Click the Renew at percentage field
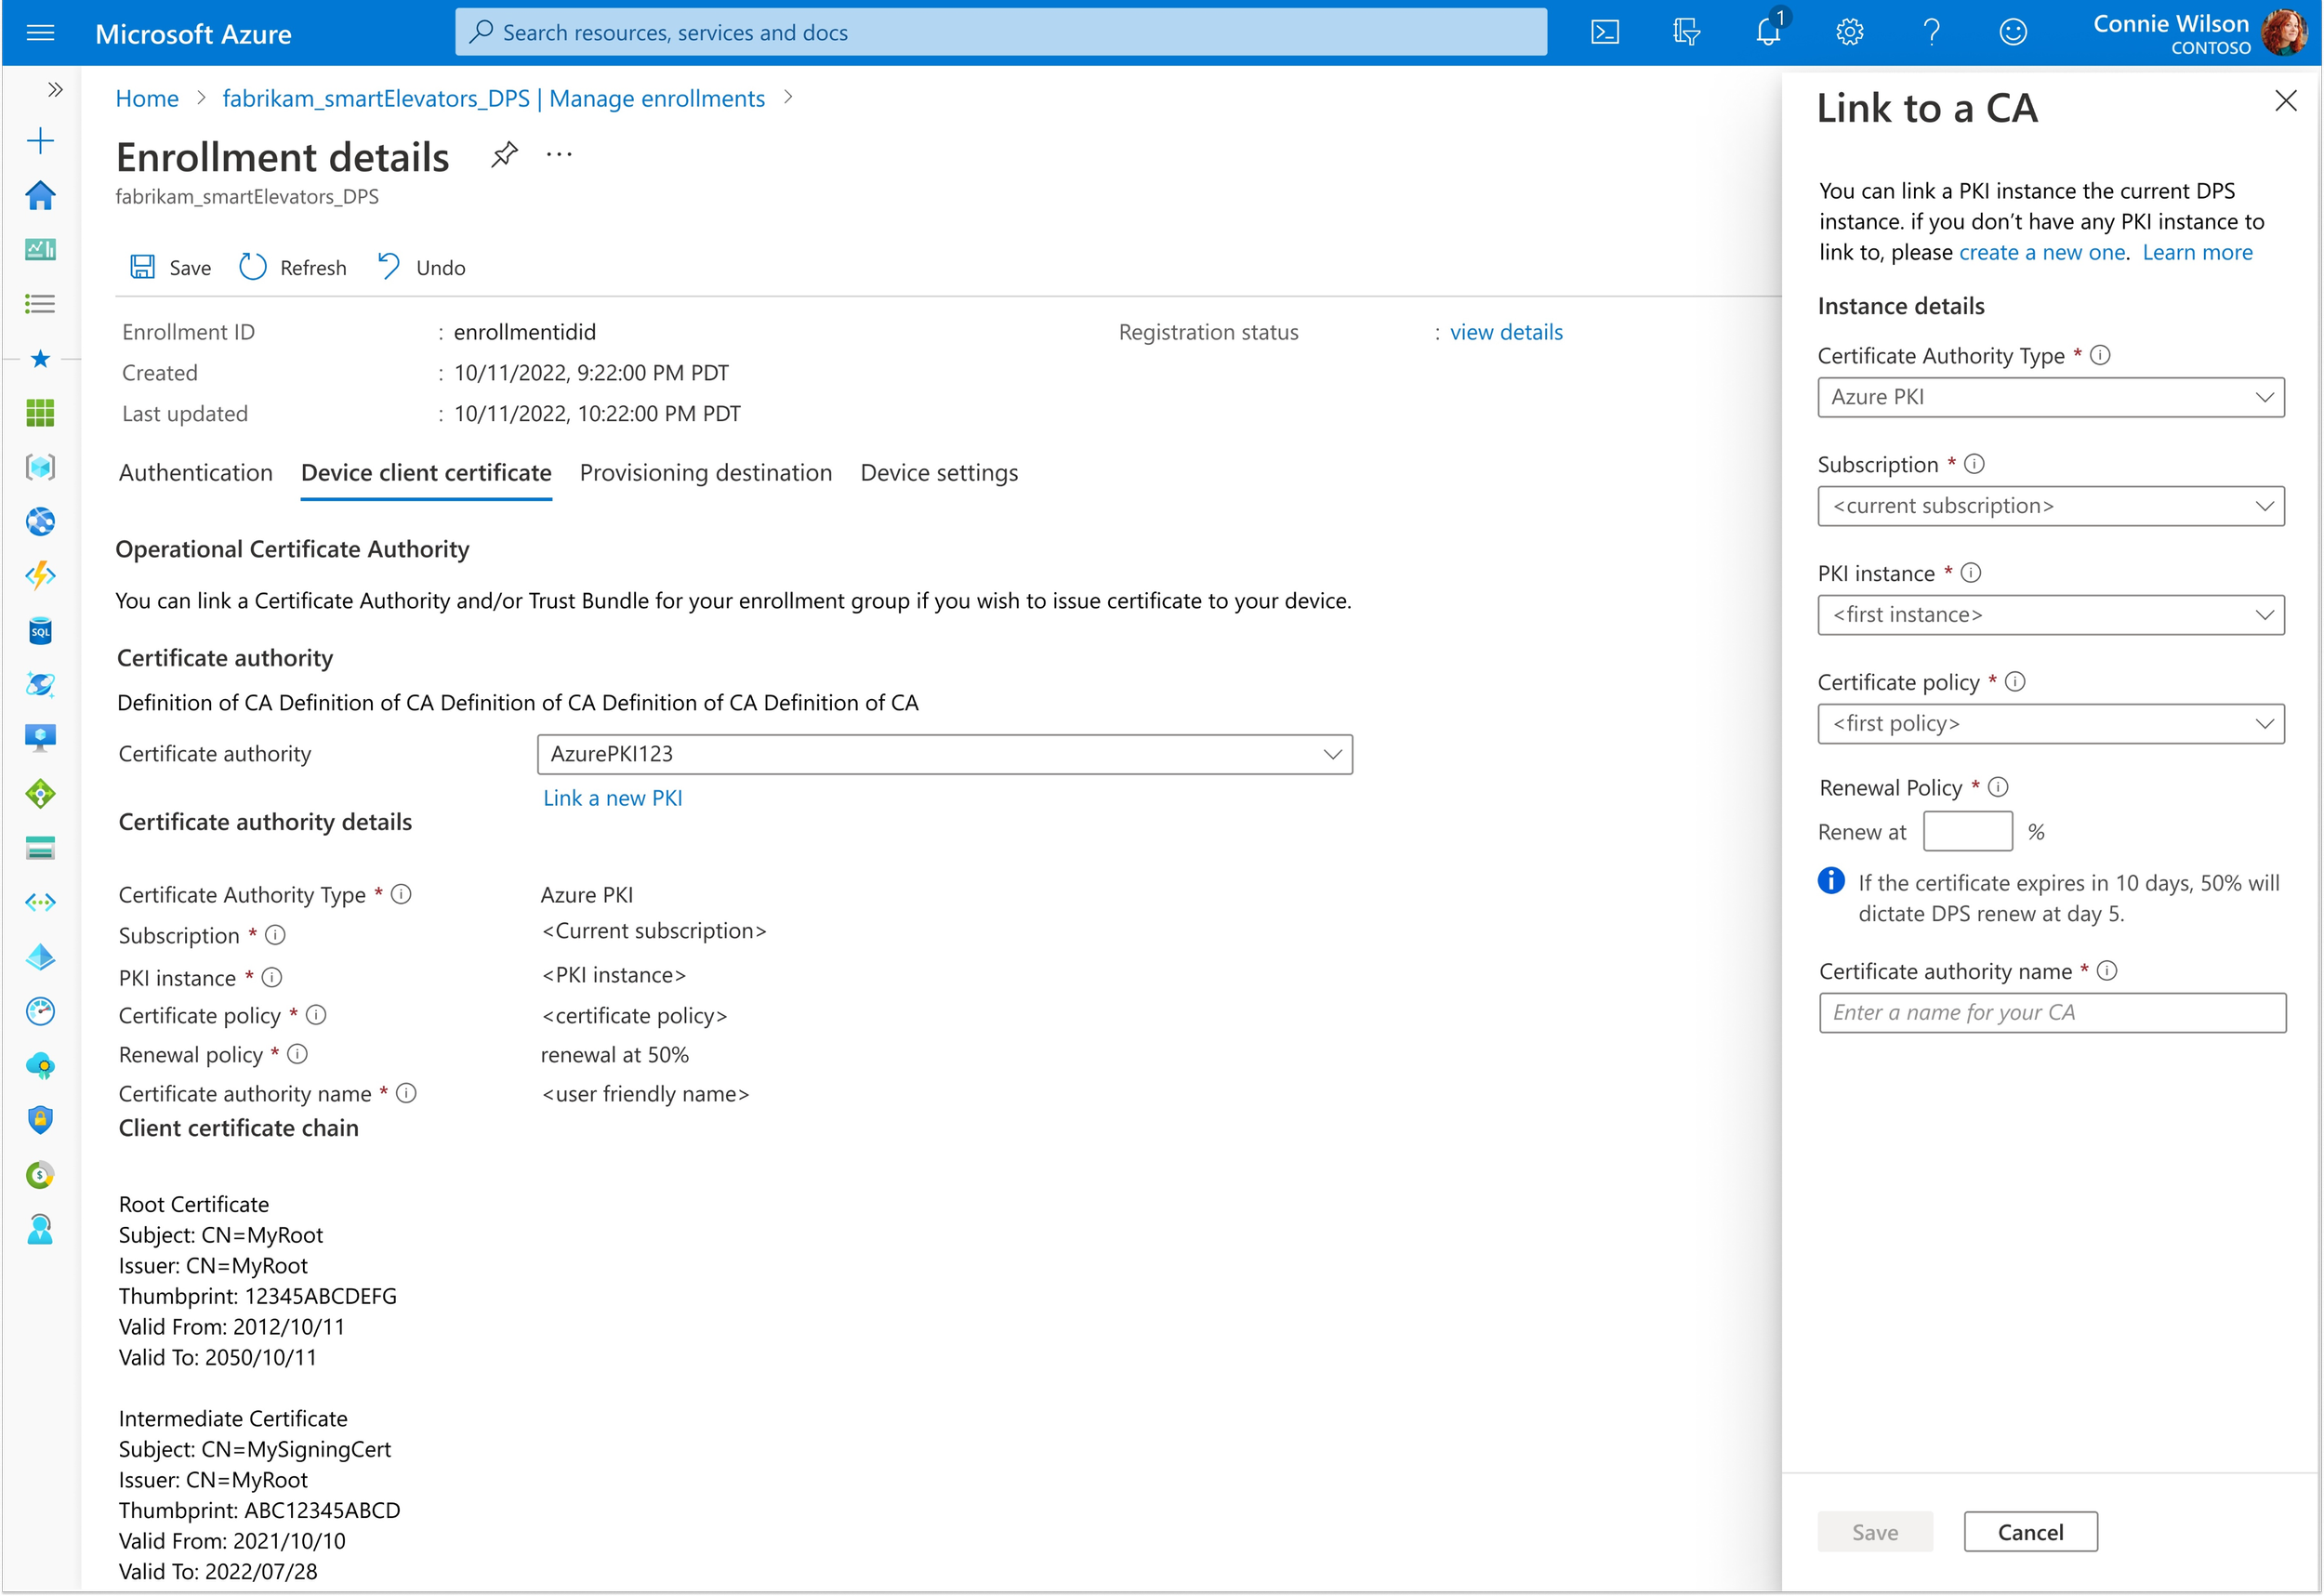Screen dimensions: 2324x1596 (x=1967, y=831)
